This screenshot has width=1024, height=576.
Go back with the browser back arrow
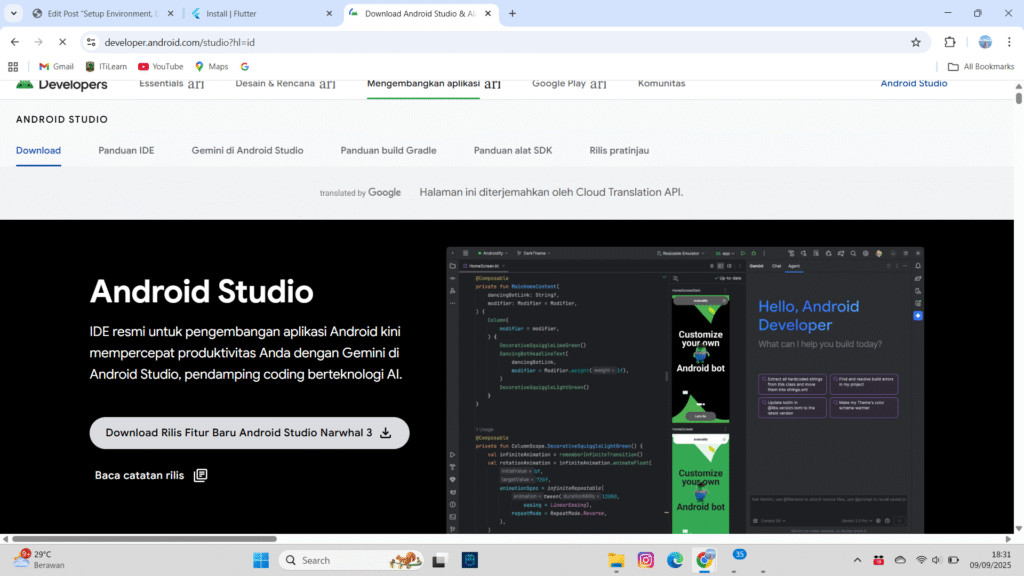click(x=14, y=42)
